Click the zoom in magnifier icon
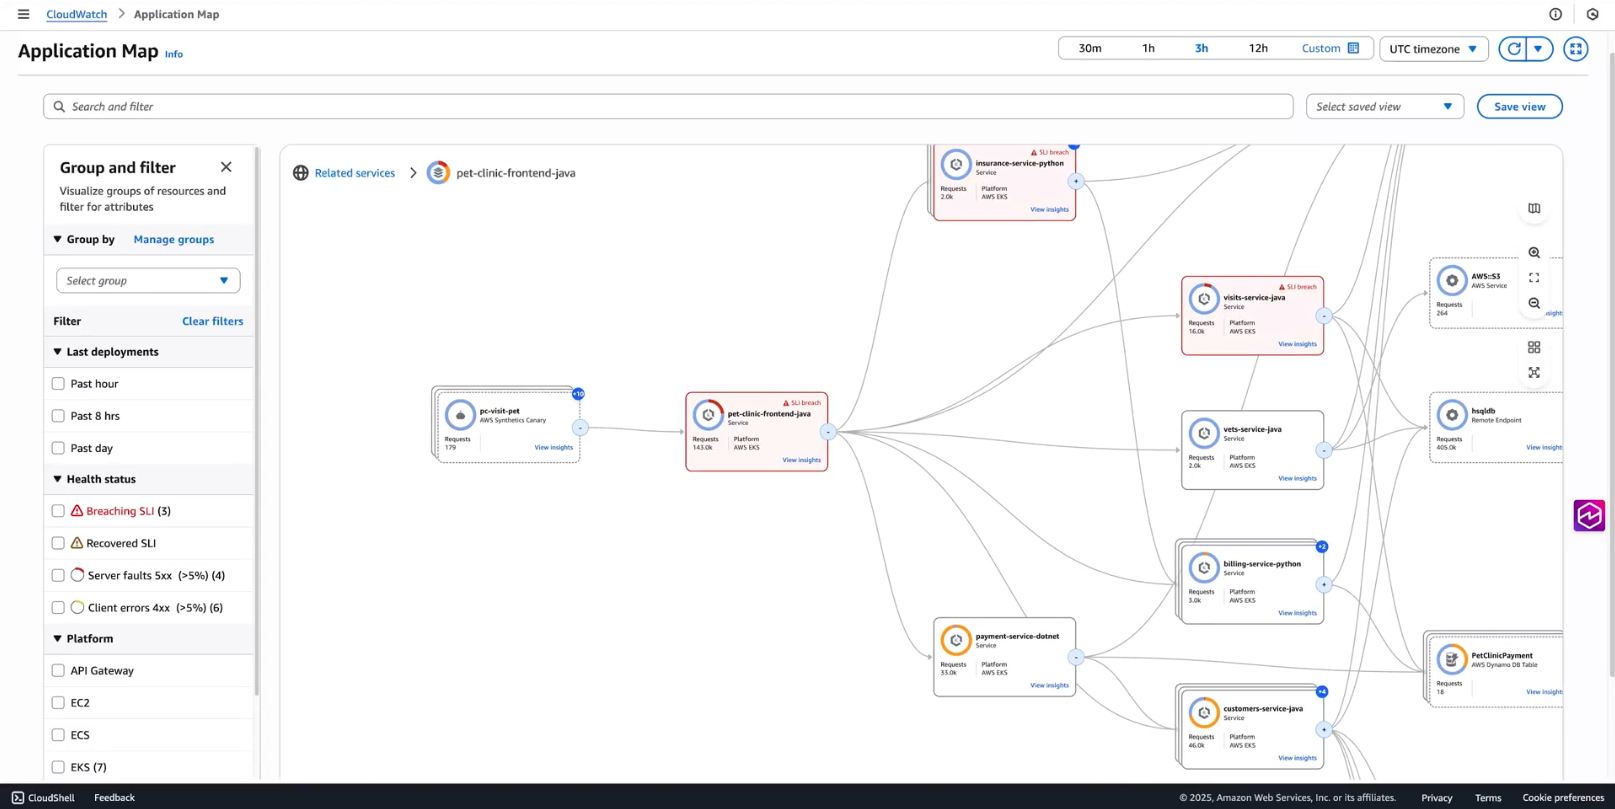This screenshot has width=1615, height=809. [1534, 253]
